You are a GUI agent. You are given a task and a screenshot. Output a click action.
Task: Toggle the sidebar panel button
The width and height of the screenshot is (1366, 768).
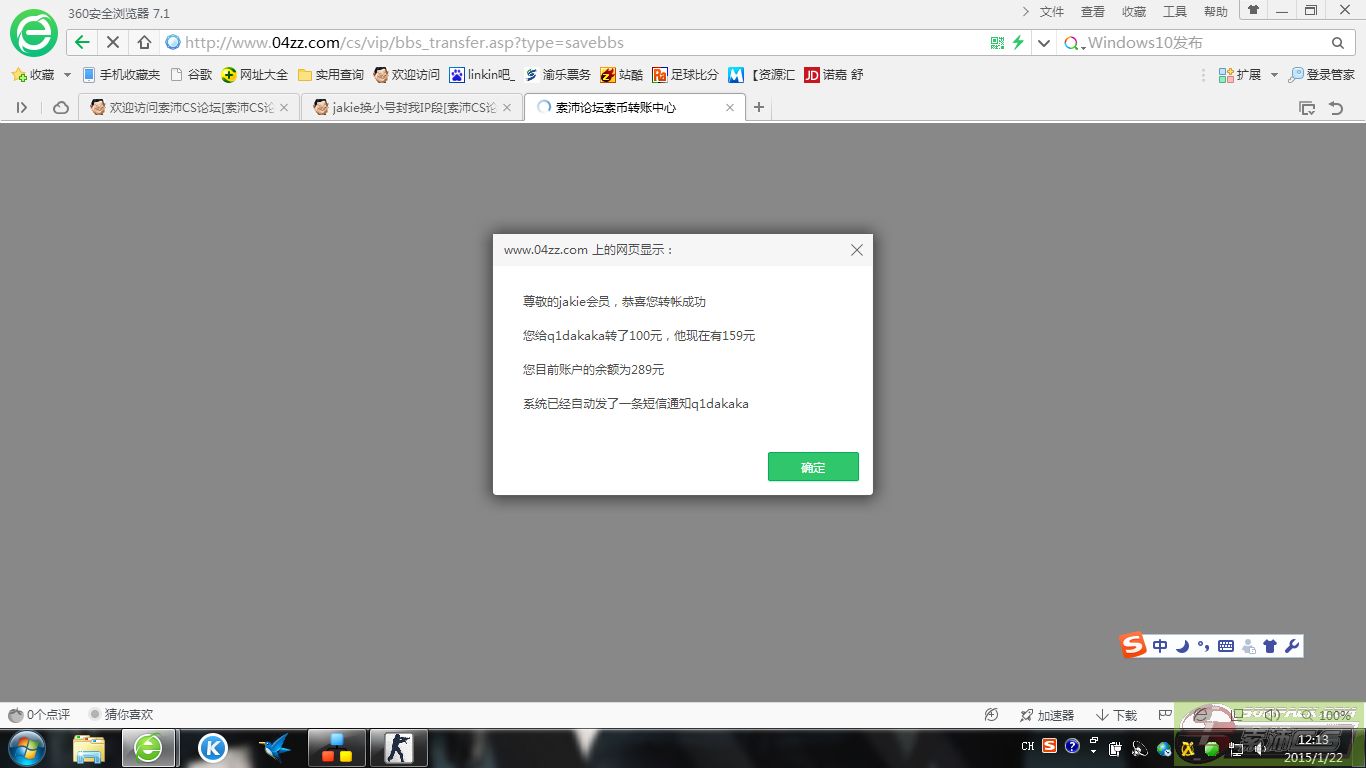(21, 108)
